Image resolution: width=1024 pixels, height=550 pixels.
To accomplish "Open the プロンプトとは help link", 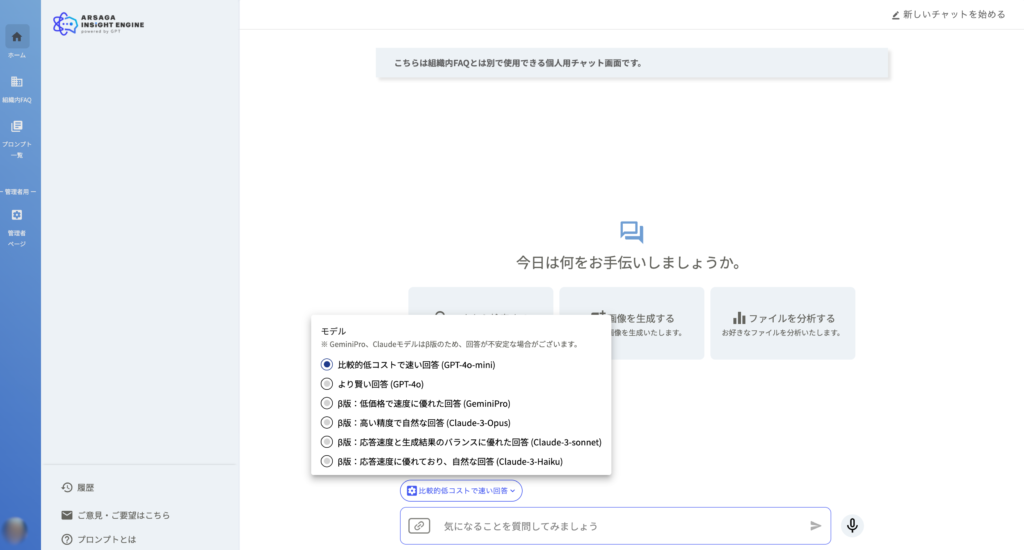I will tap(104, 540).
